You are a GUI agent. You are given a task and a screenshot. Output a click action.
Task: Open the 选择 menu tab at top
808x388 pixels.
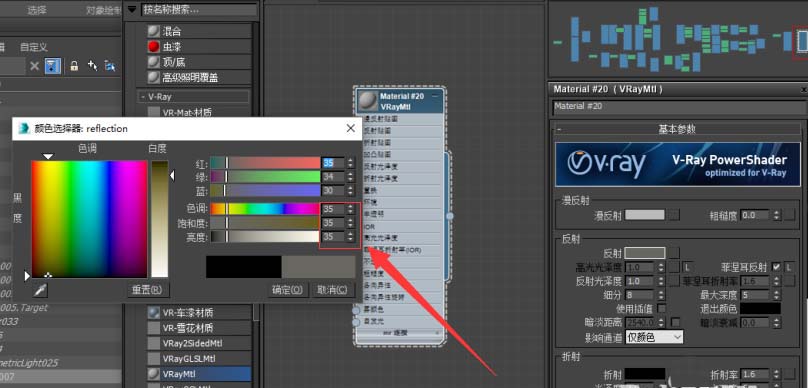(x=37, y=10)
